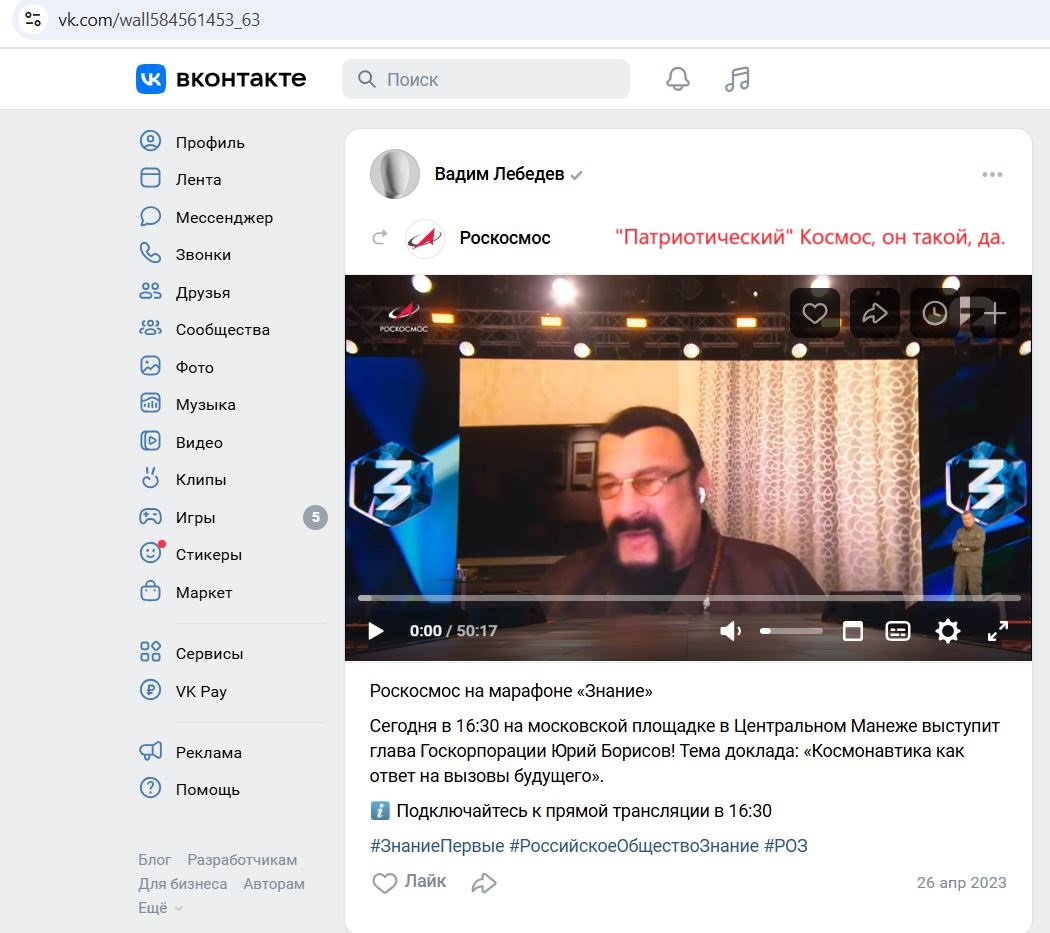Like the post with Лайк button

click(408, 882)
